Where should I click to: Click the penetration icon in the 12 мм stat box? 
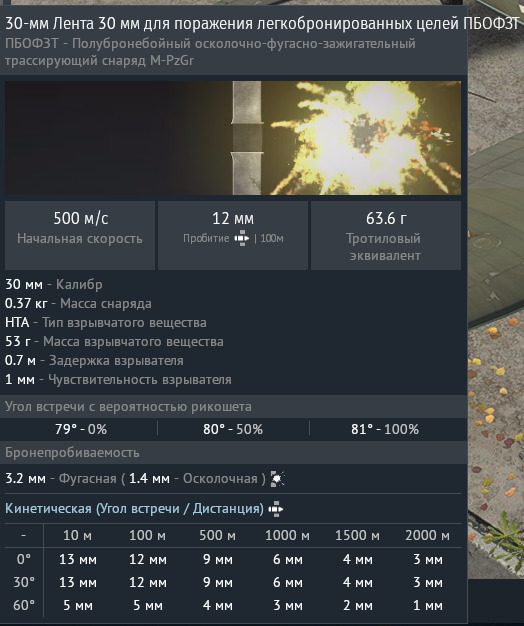pyautogui.click(x=242, y=238)
